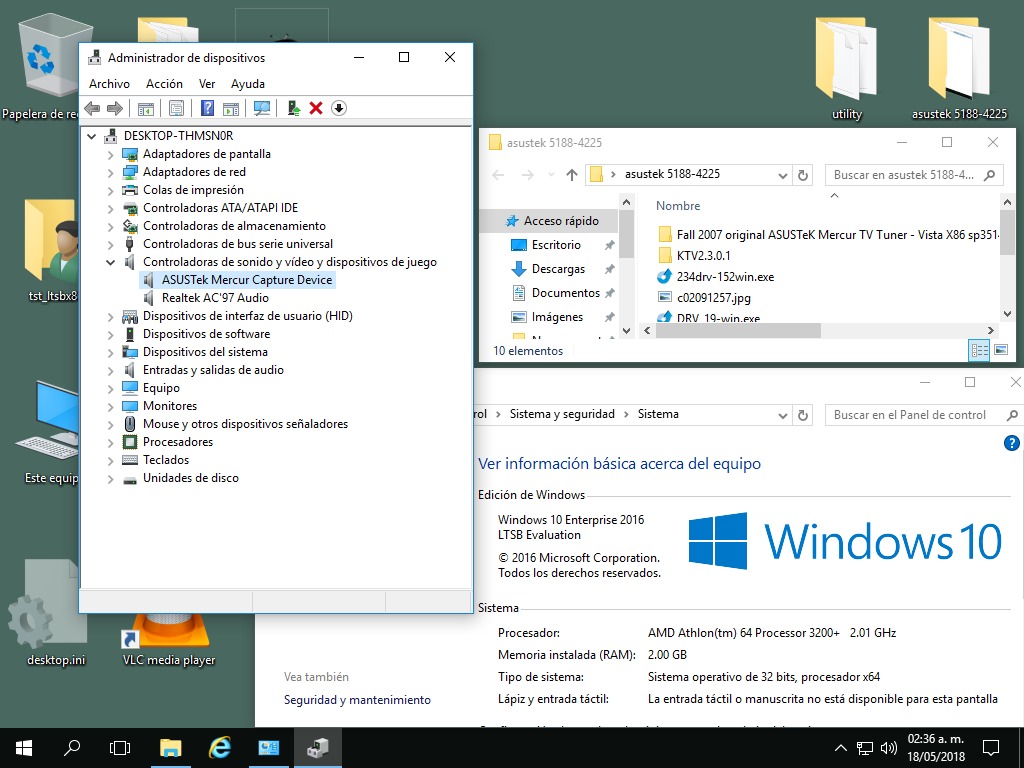This screenshot has height=768, width=1024.
Task: Click the Forward arrow in Device Manager toolbar
Action: [114, 108]
